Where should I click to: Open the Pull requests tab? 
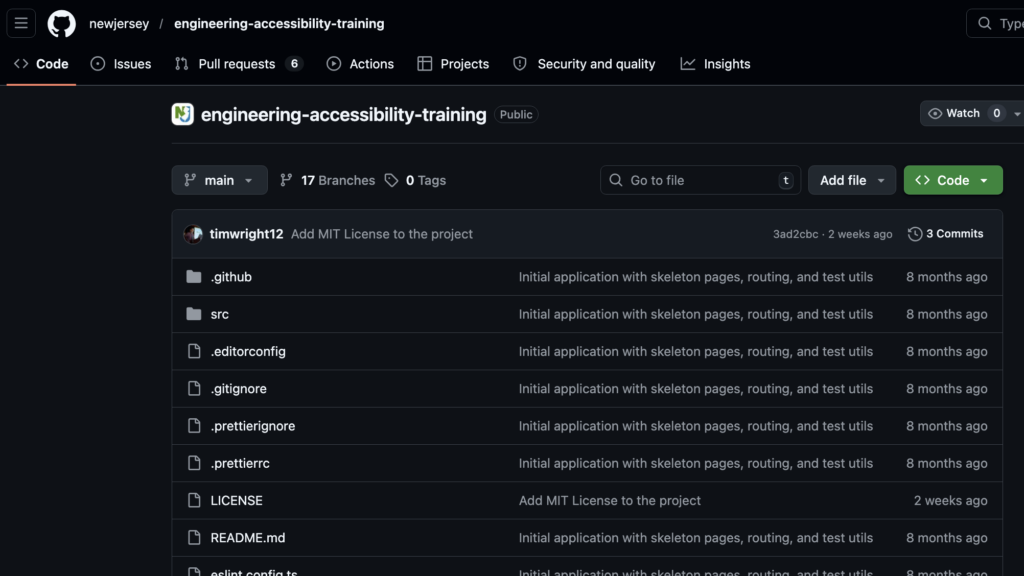tap(237, 64)
